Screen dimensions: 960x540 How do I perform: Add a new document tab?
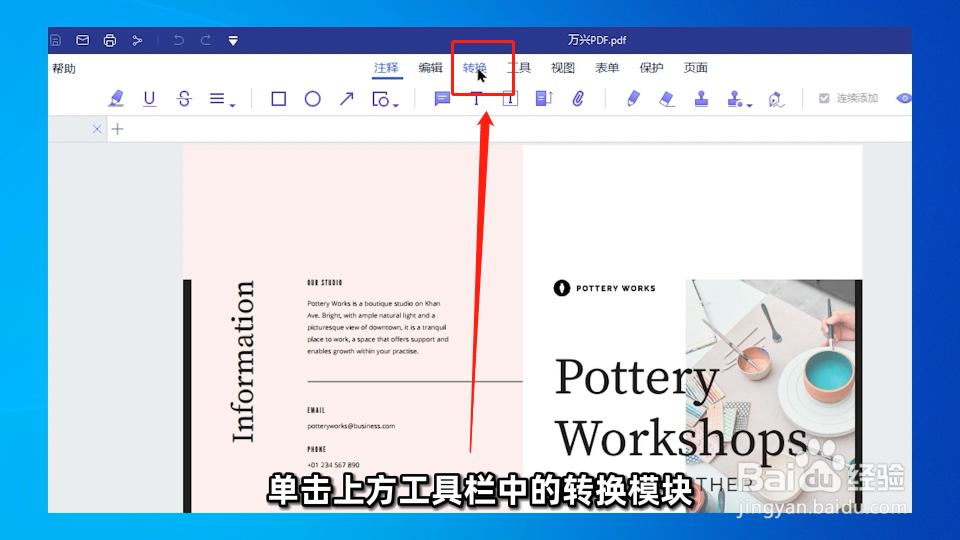coord(118,129)
